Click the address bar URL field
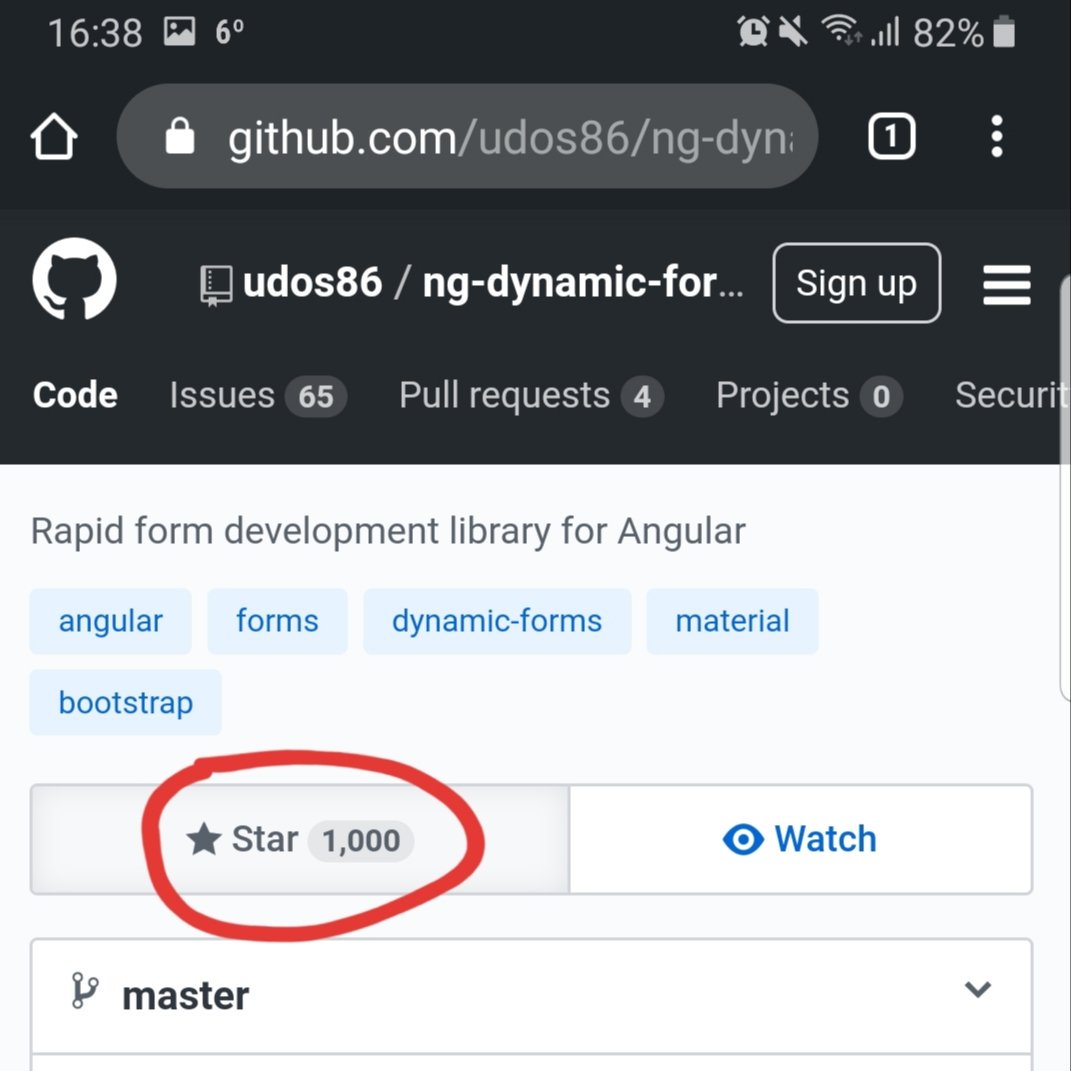The height and width of the screenshot is (1071, 1071). (467, 137)
